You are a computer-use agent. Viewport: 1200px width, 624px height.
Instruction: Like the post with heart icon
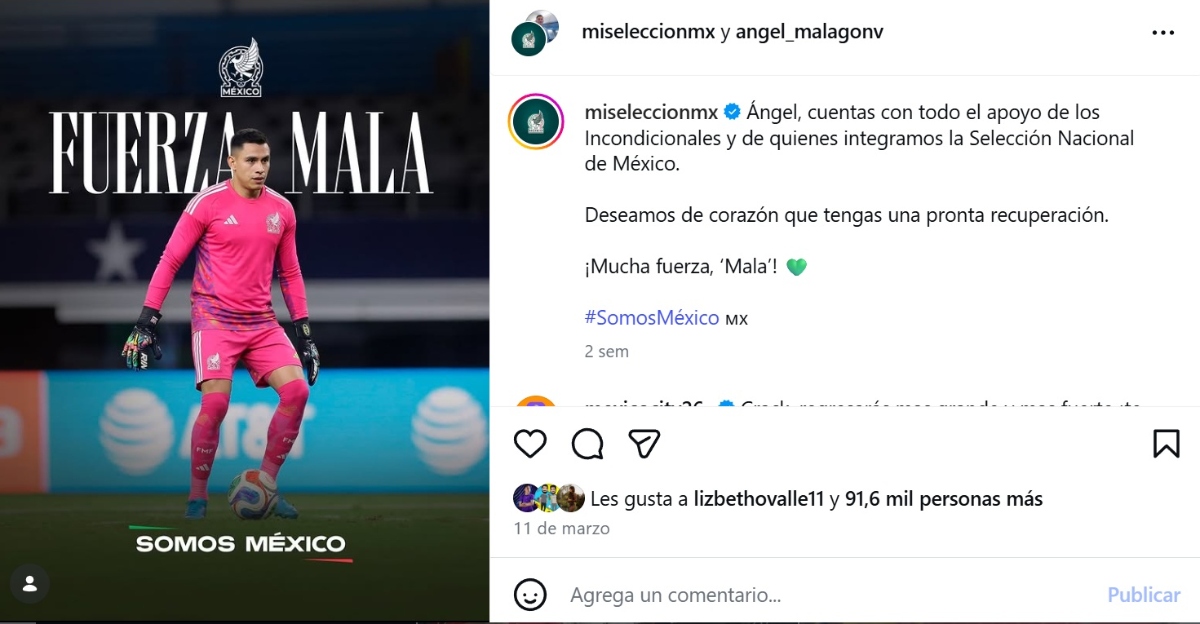click(x=530, y=443)
